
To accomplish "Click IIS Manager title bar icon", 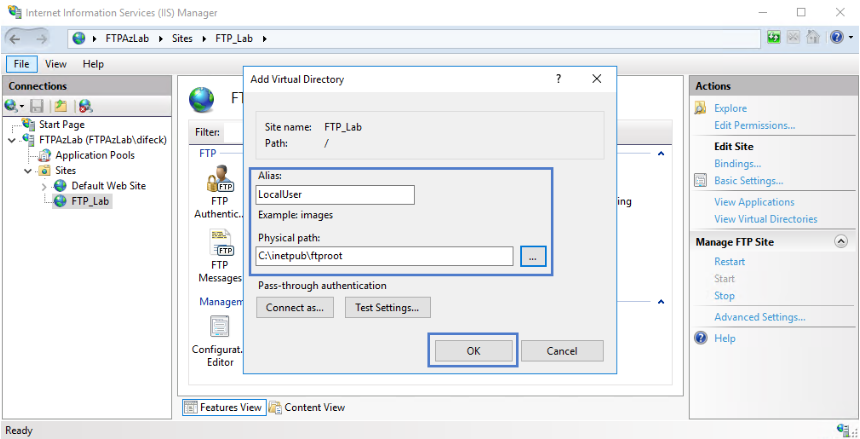I will (15, 12).
